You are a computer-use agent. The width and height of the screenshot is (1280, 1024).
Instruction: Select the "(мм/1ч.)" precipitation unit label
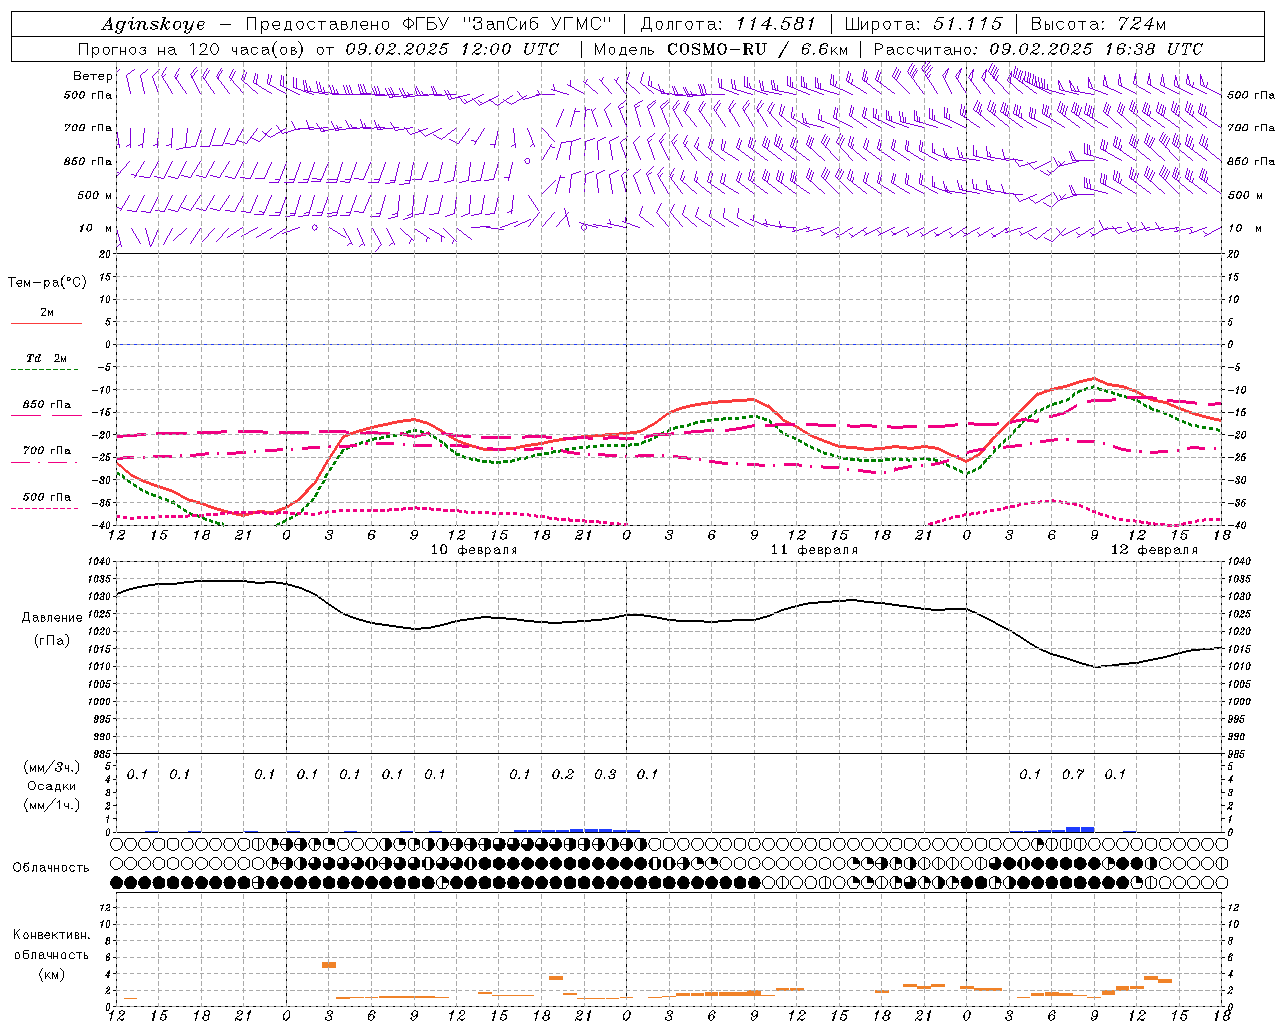pos(52,805)
